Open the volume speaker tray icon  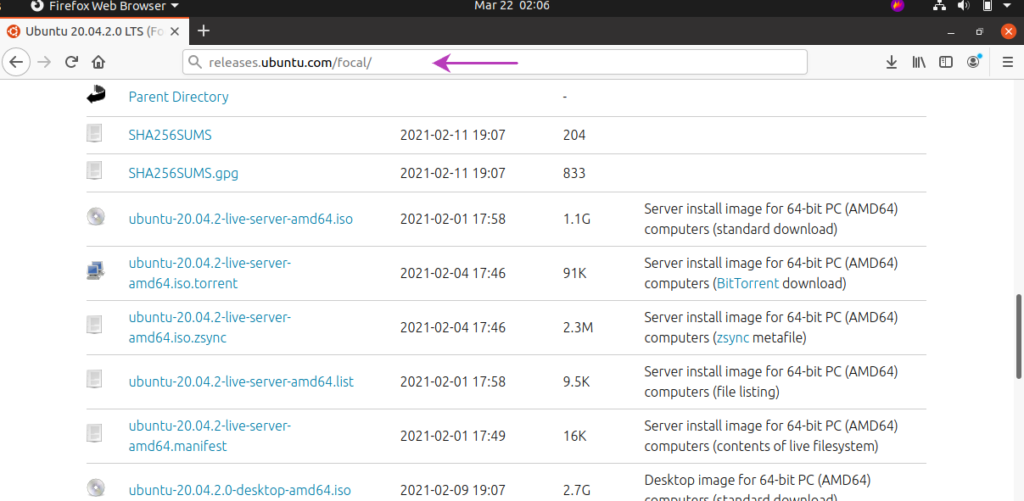964,6
